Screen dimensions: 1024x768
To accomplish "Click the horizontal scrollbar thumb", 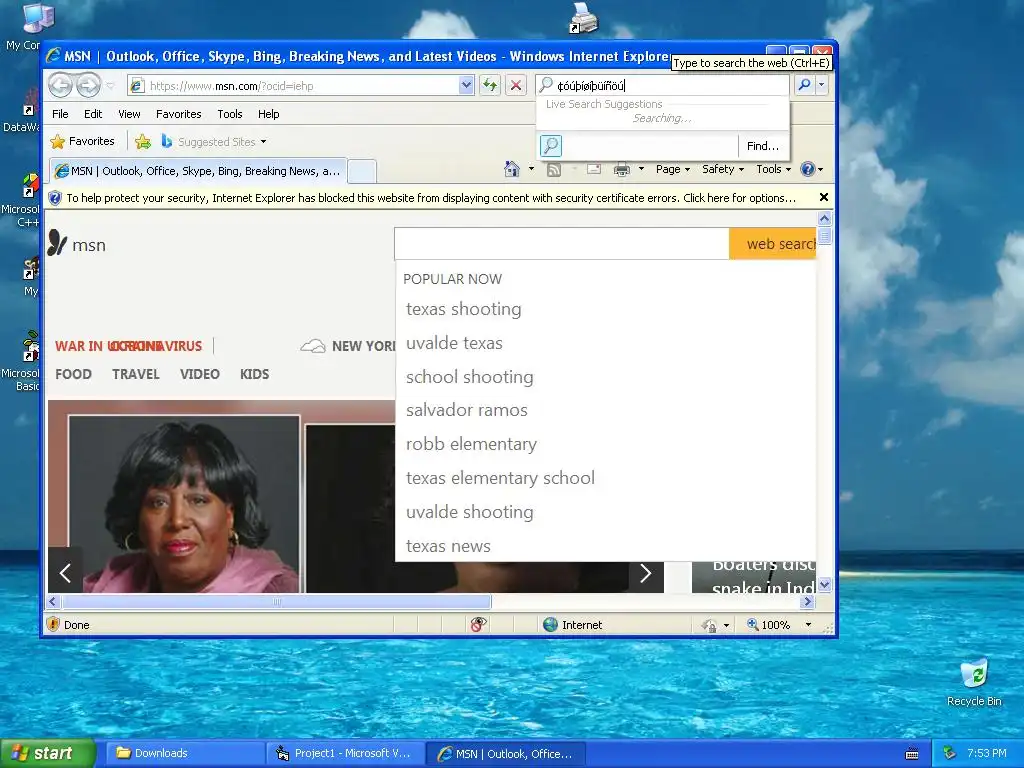I will coord(276,601).
